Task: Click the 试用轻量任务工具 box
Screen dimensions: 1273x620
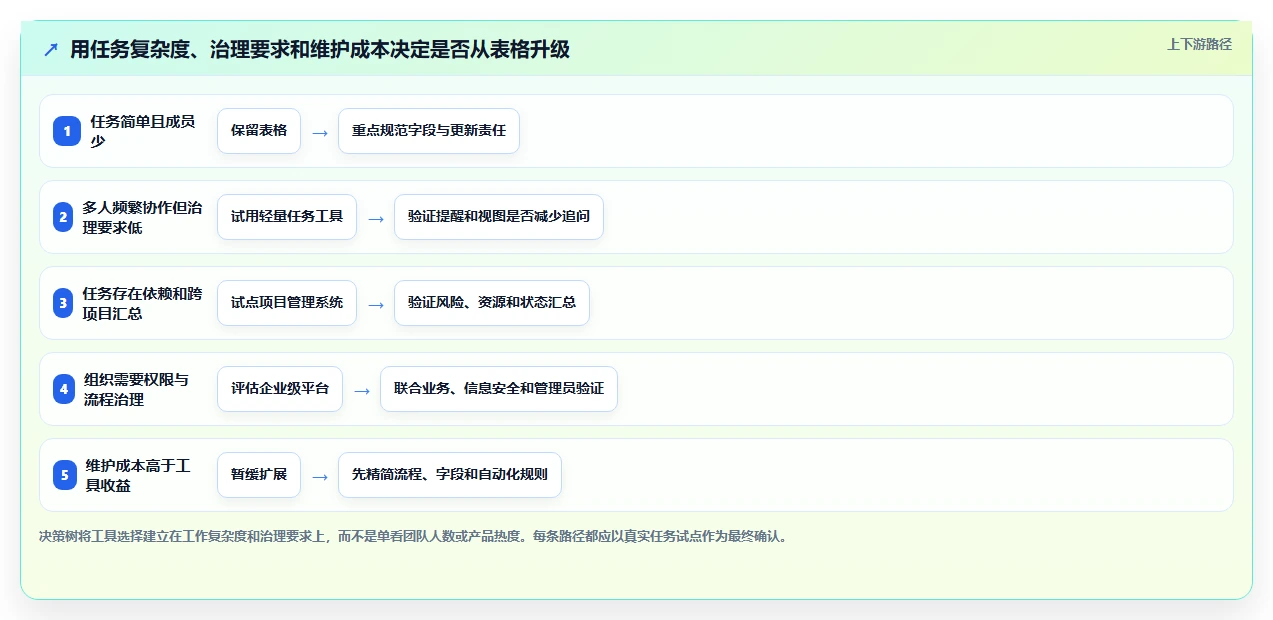Action: click(287, 217)
